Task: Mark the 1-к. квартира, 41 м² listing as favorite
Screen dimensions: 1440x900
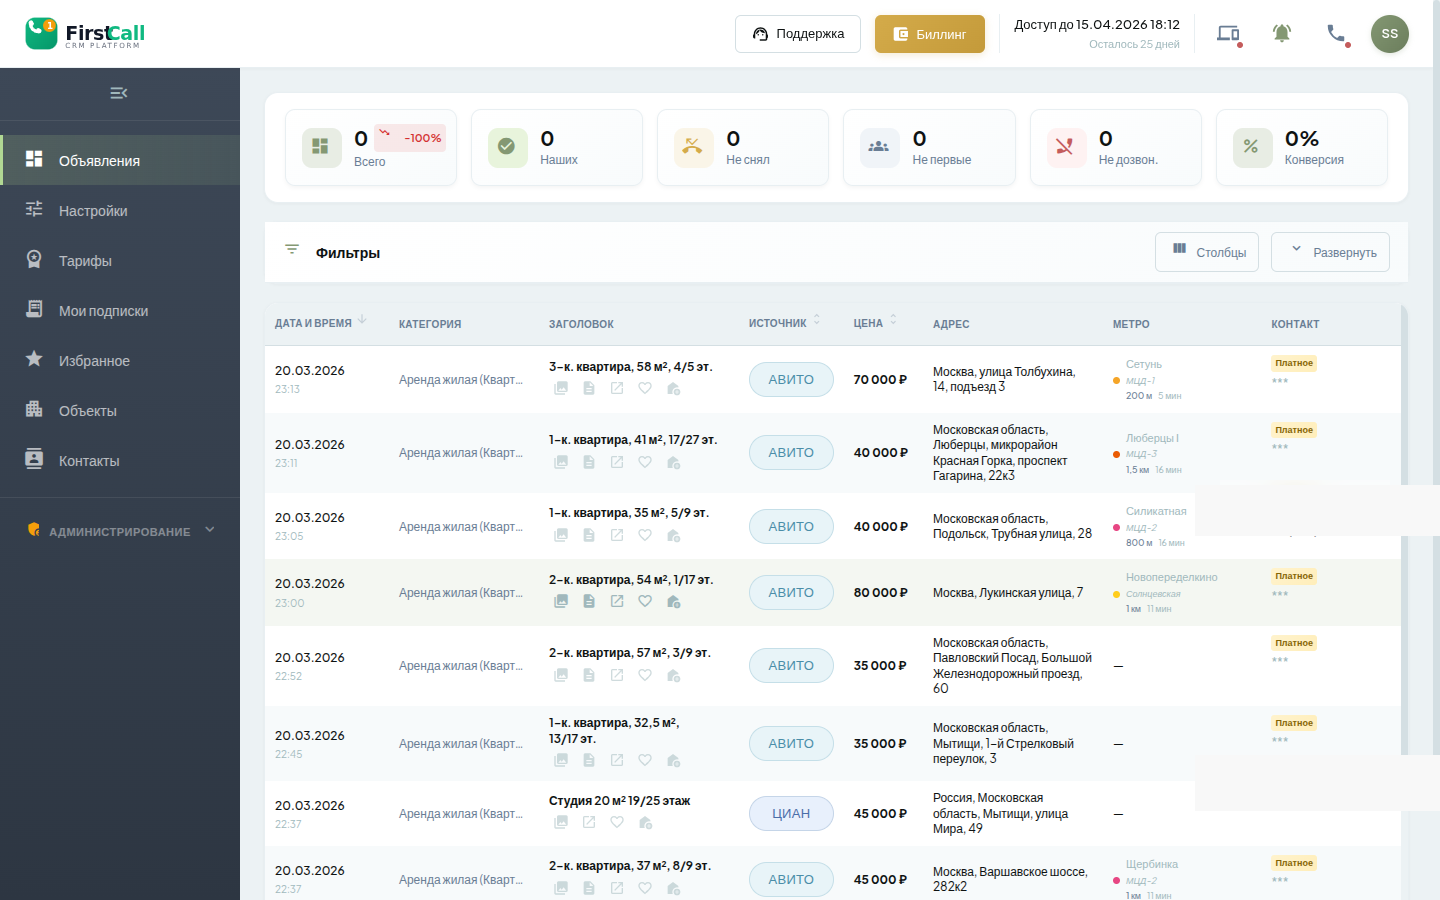Action: coord(645,461)
